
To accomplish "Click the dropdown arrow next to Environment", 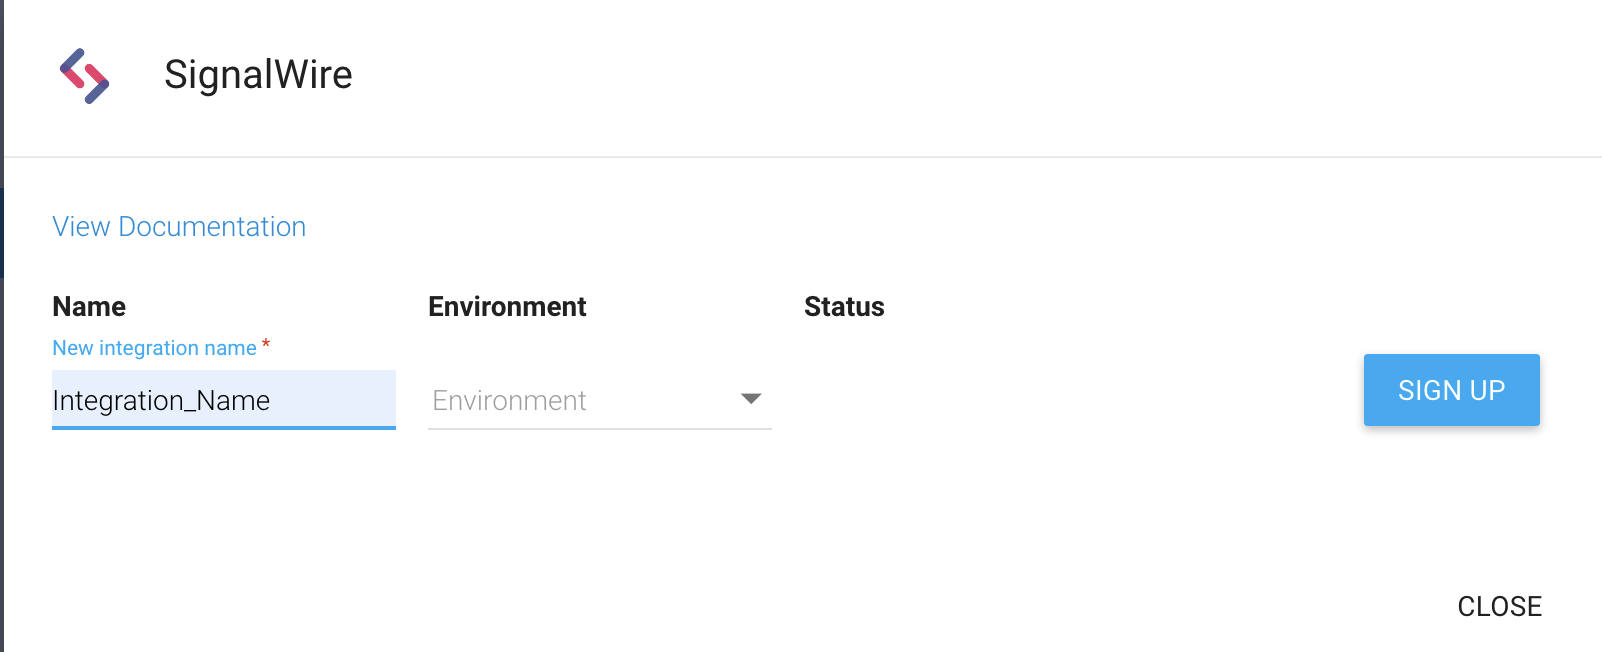I will [x=750, y=399].
